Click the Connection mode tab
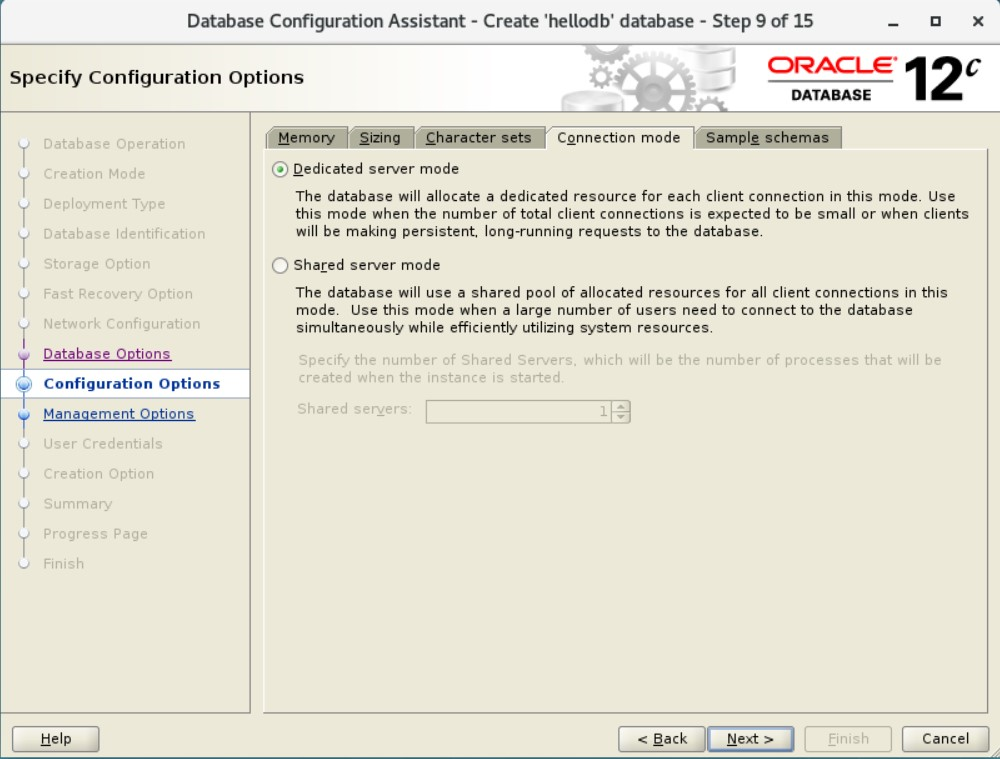 click(x=619, y=138)
